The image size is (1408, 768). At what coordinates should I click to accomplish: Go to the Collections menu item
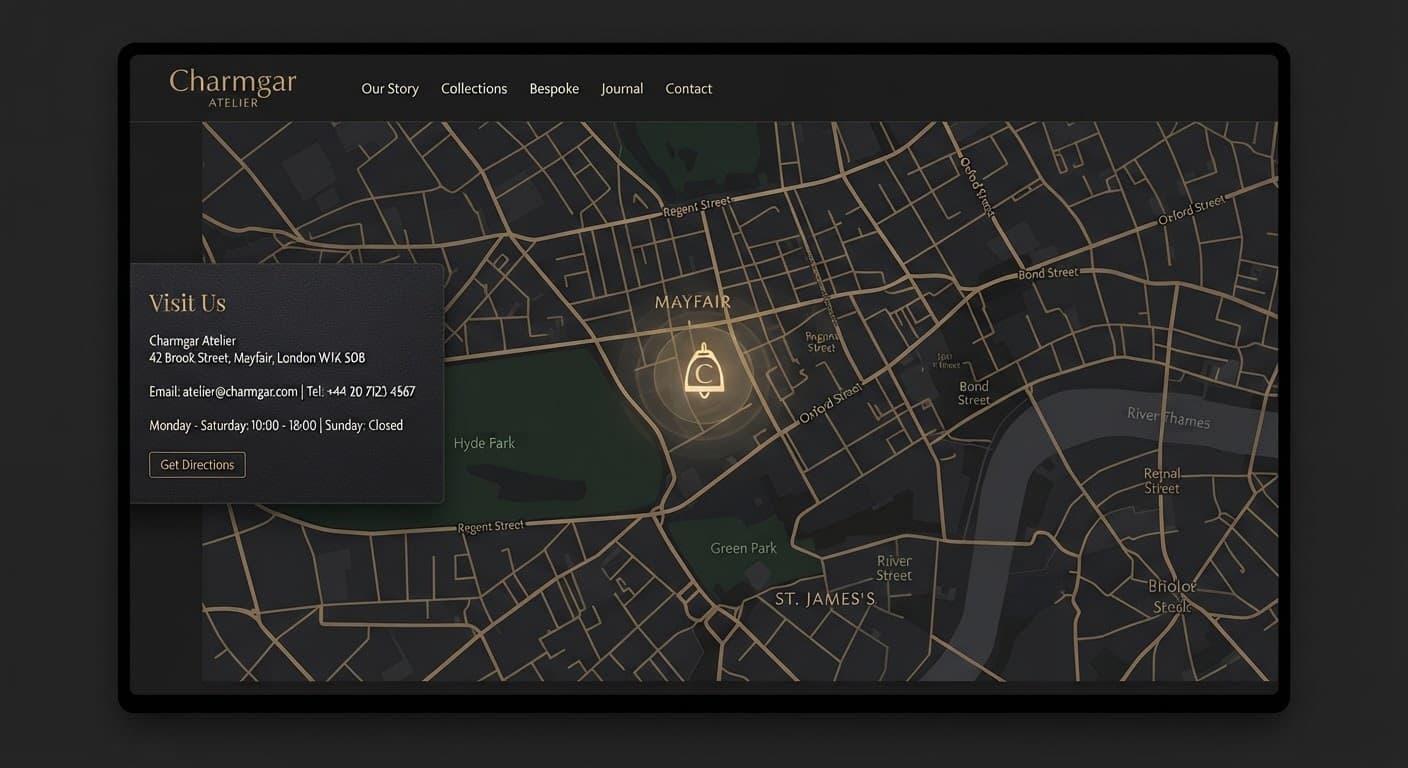pyautogui.click(x=474, y=89)
